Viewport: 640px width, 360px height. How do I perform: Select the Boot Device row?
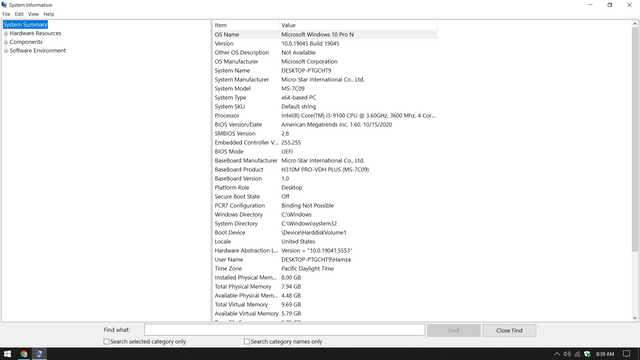[x=325, y=233]
